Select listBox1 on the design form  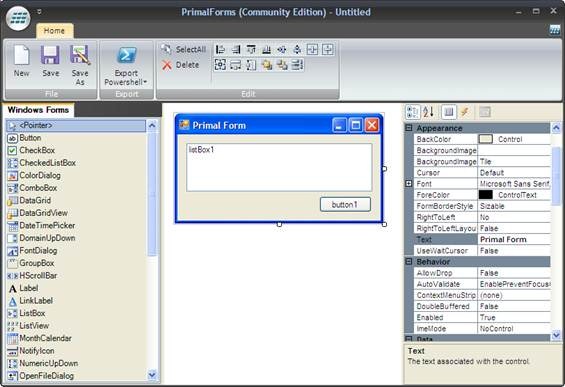coord(279,168)
